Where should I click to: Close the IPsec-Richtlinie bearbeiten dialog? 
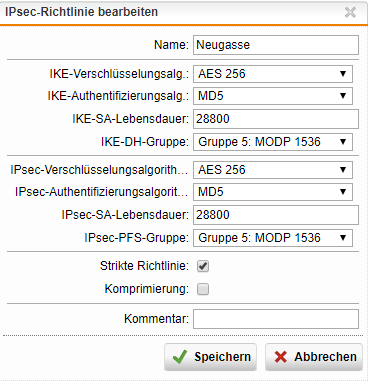(350, 12)
